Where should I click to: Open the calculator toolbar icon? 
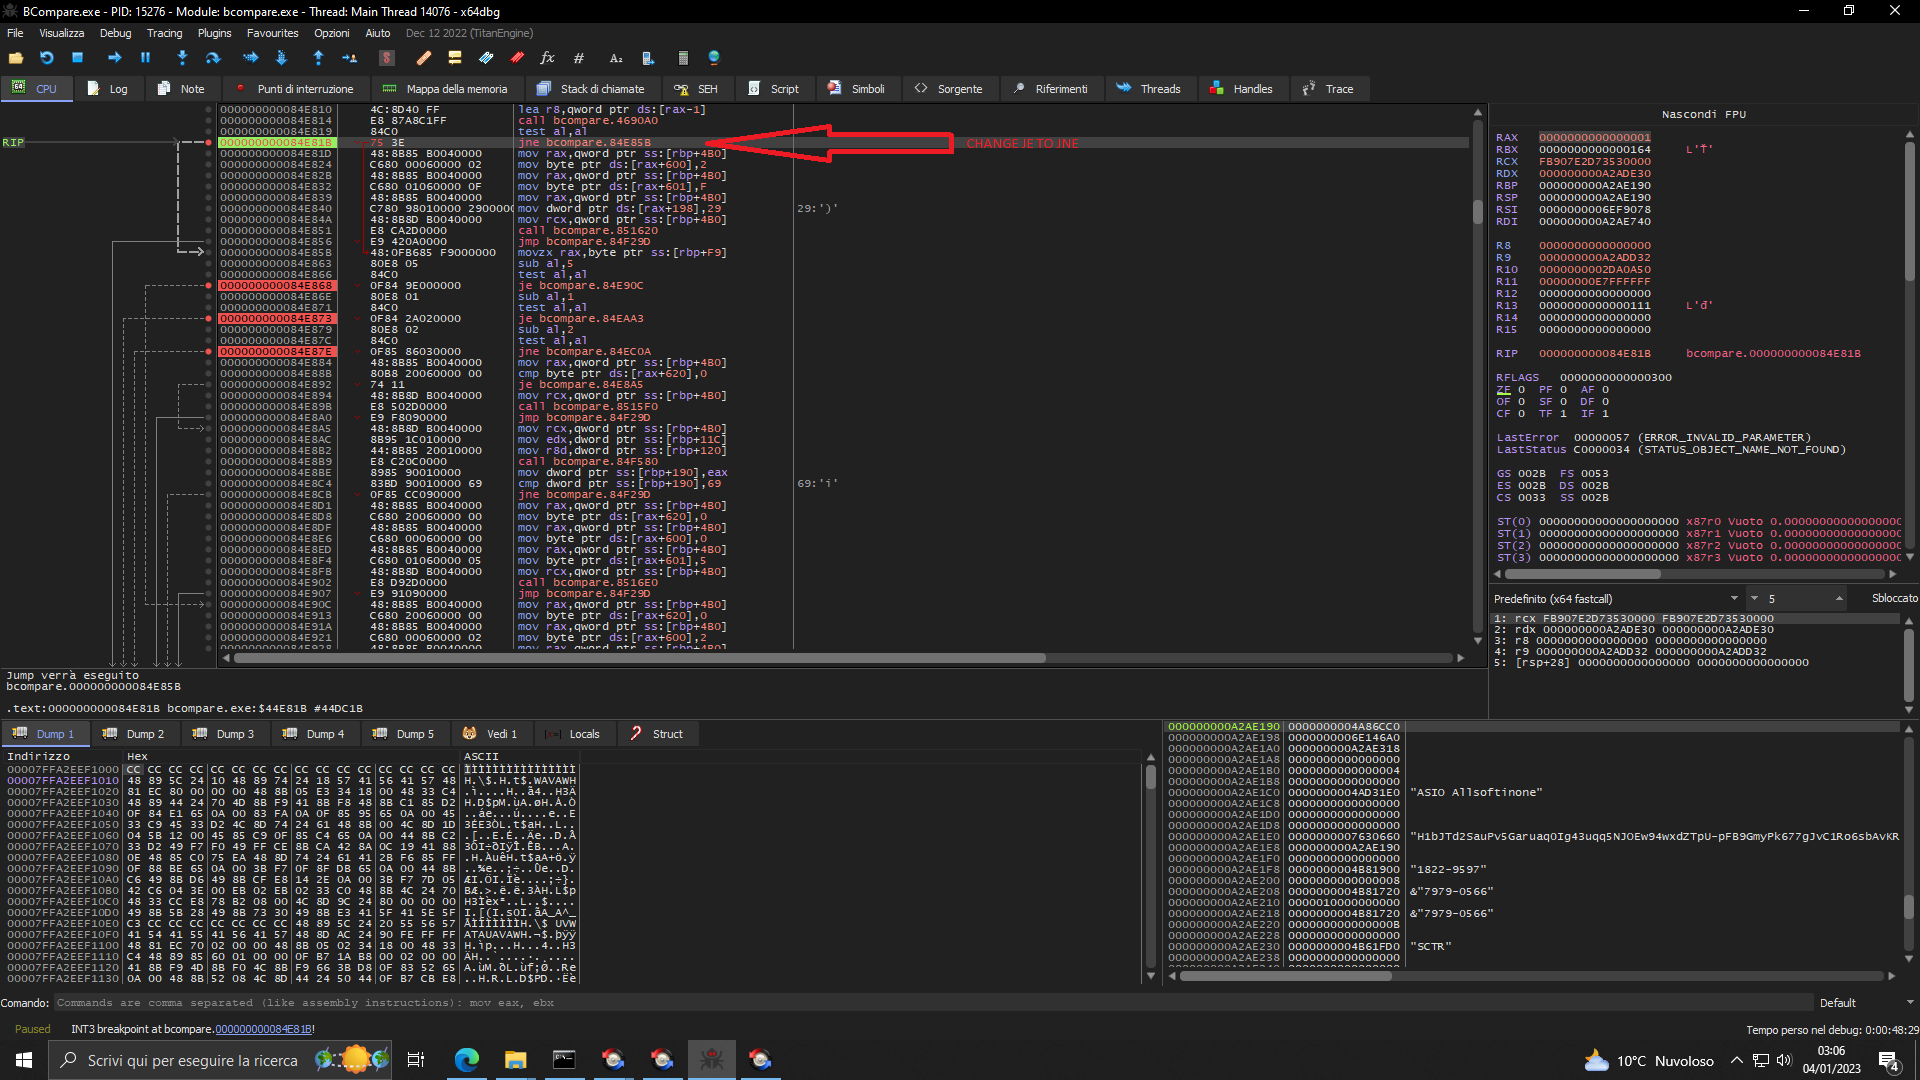pos(683,58)
